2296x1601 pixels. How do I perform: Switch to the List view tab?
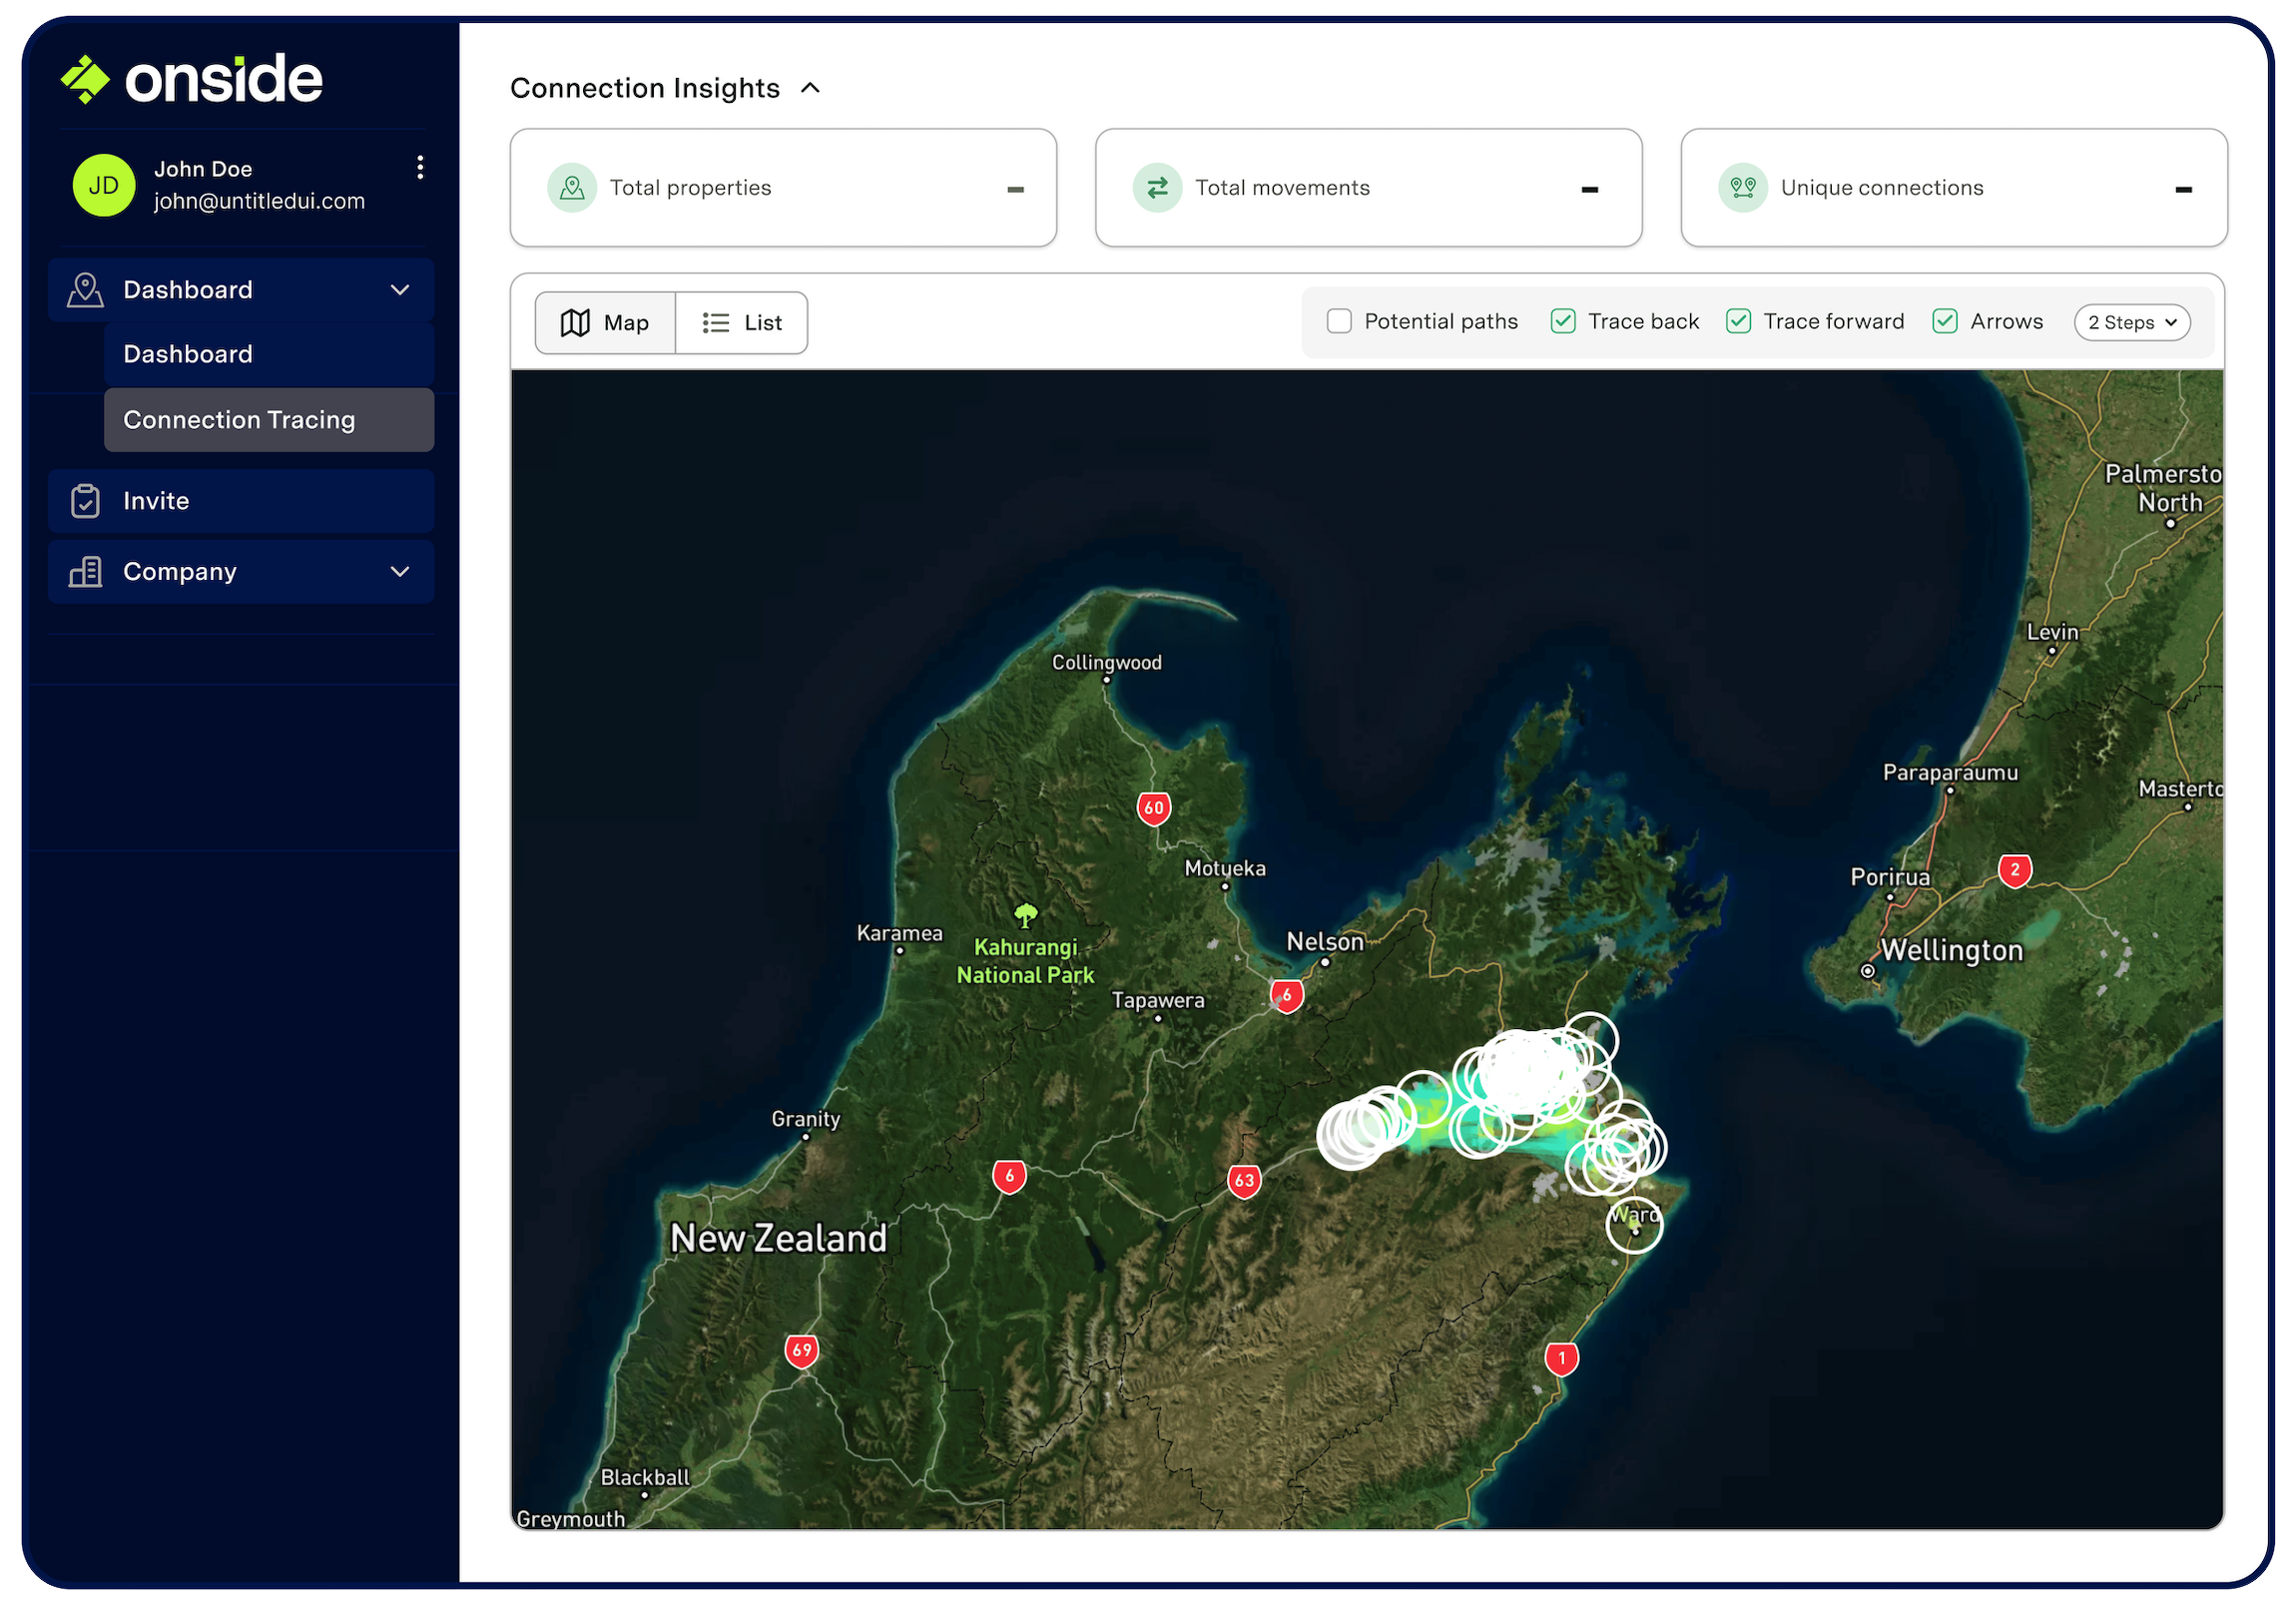(x=742, y=323)
